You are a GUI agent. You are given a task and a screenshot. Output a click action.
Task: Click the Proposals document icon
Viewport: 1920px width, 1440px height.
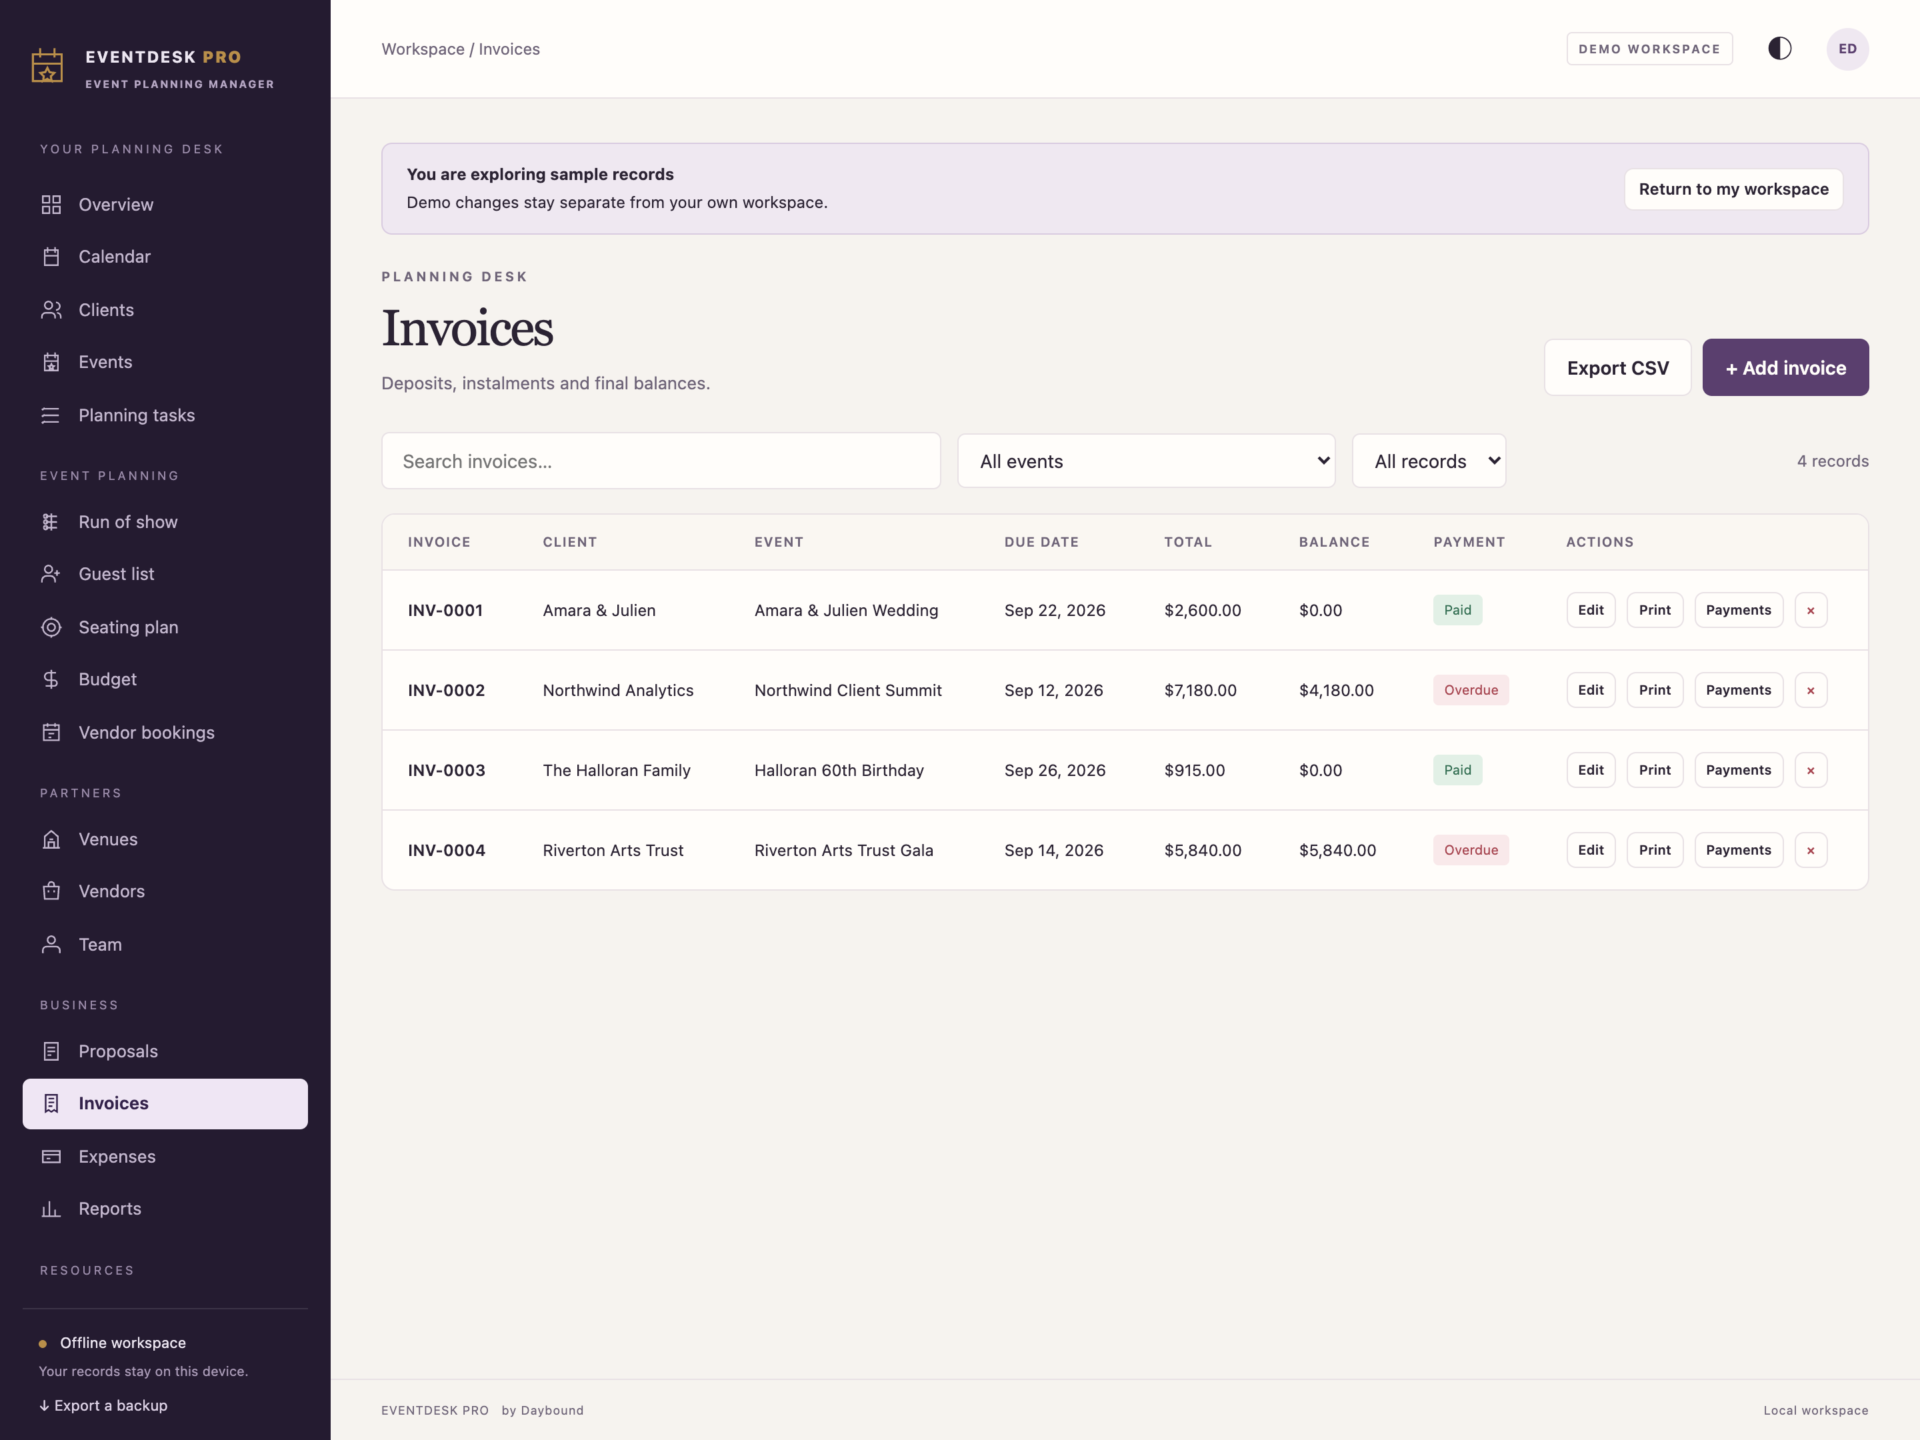(x=51, y=1051)
